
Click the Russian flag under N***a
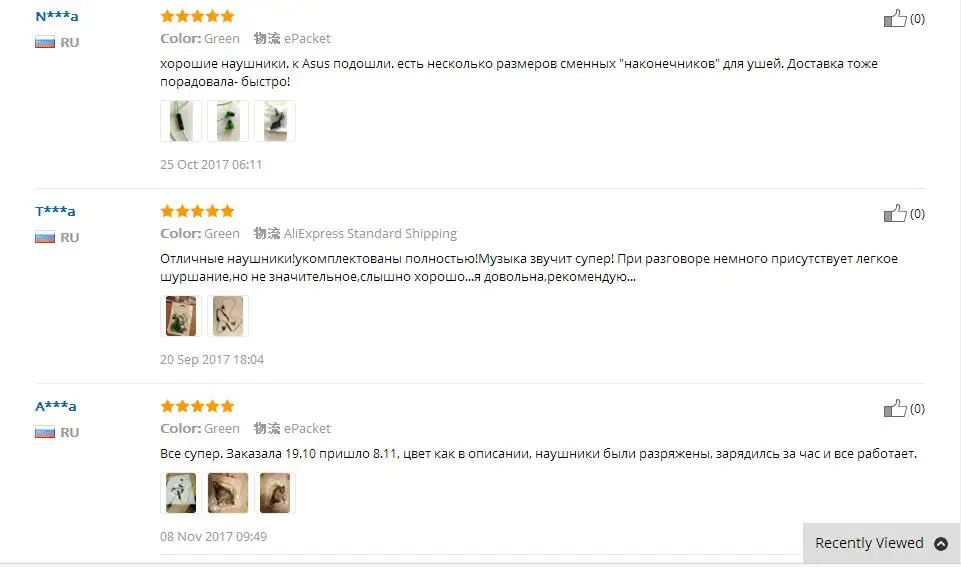tap(45, 42)
